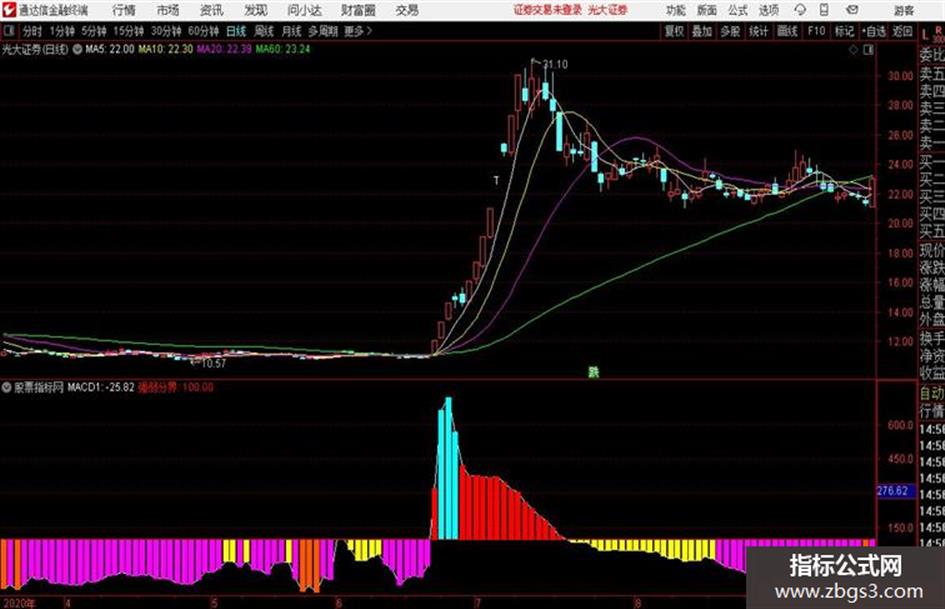Open the 问小达 menu

pos(304,10)
